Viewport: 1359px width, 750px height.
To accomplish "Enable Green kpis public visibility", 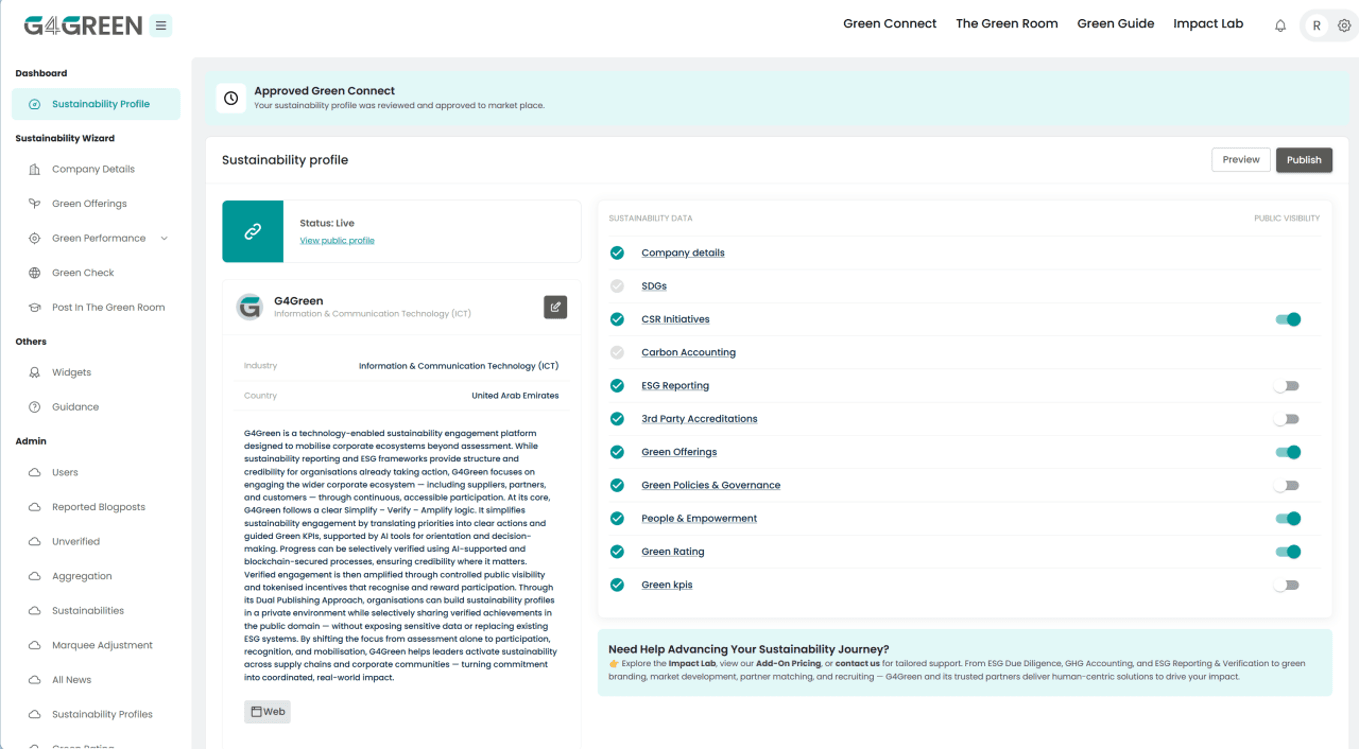I will pyautogui.click(x=1287, y=585).
